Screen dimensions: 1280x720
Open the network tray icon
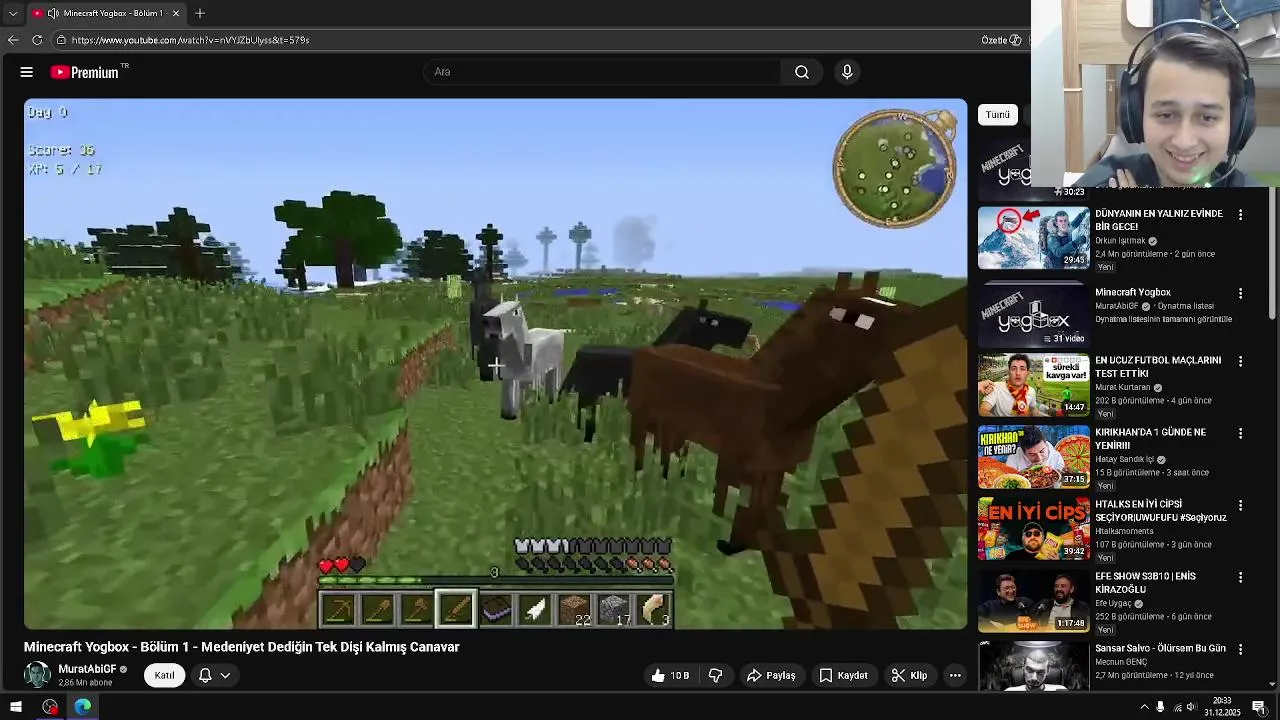coord(1176,707)
